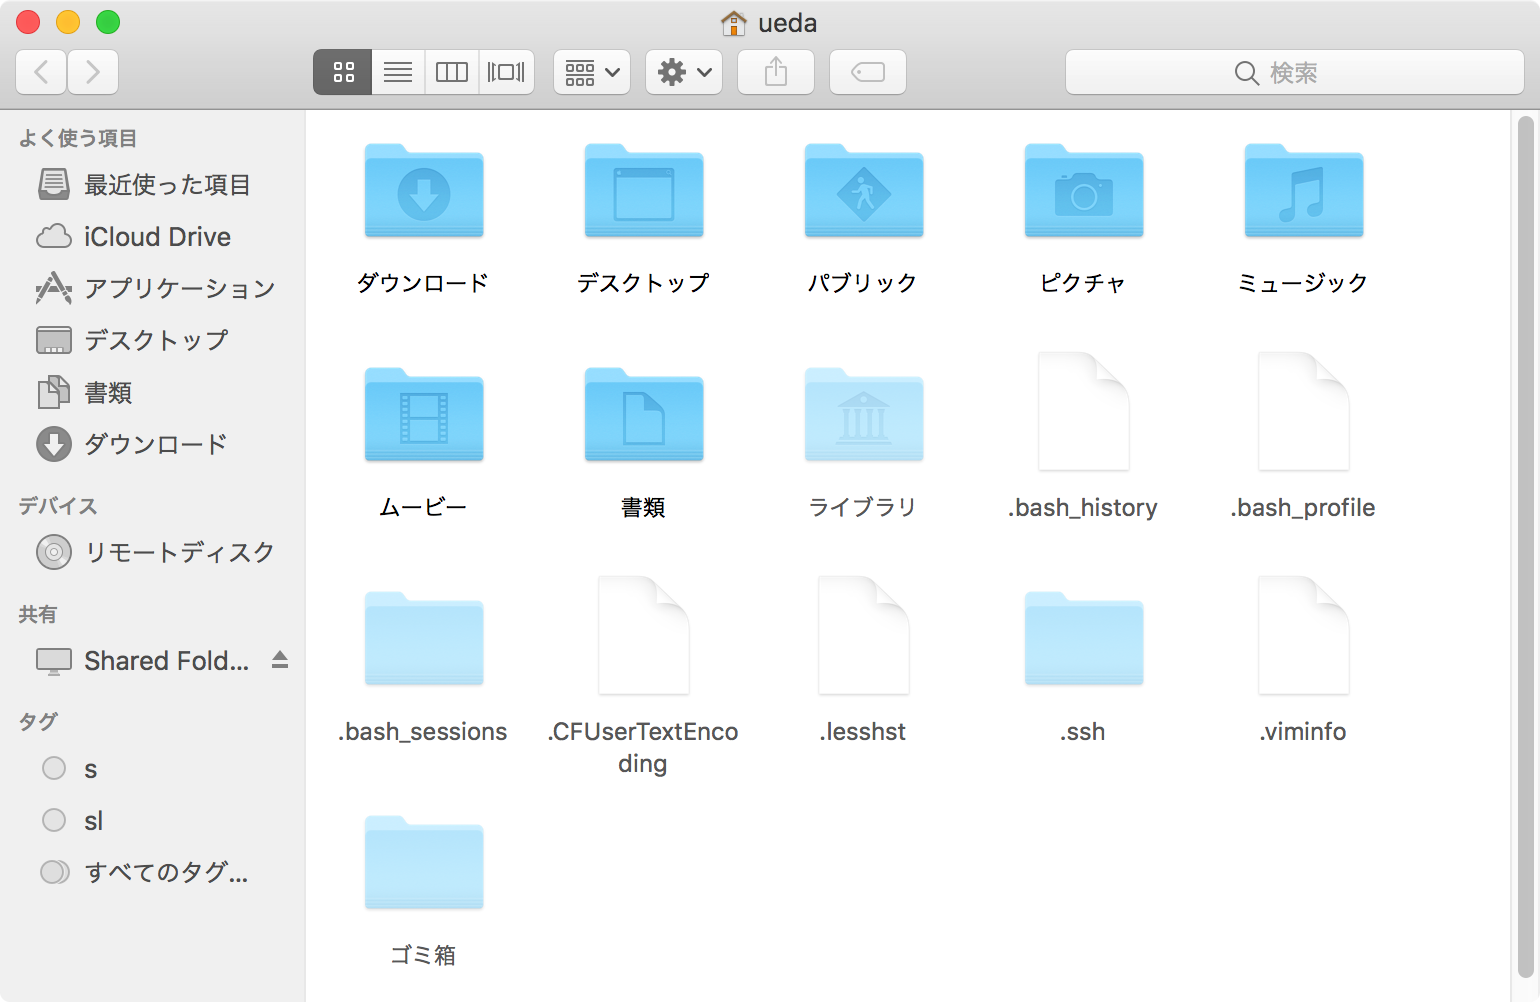Click the edit tags toolbar icon
Viewport: 1540px width, 1002px height.
pyautogui.click(x=868, y=72)
